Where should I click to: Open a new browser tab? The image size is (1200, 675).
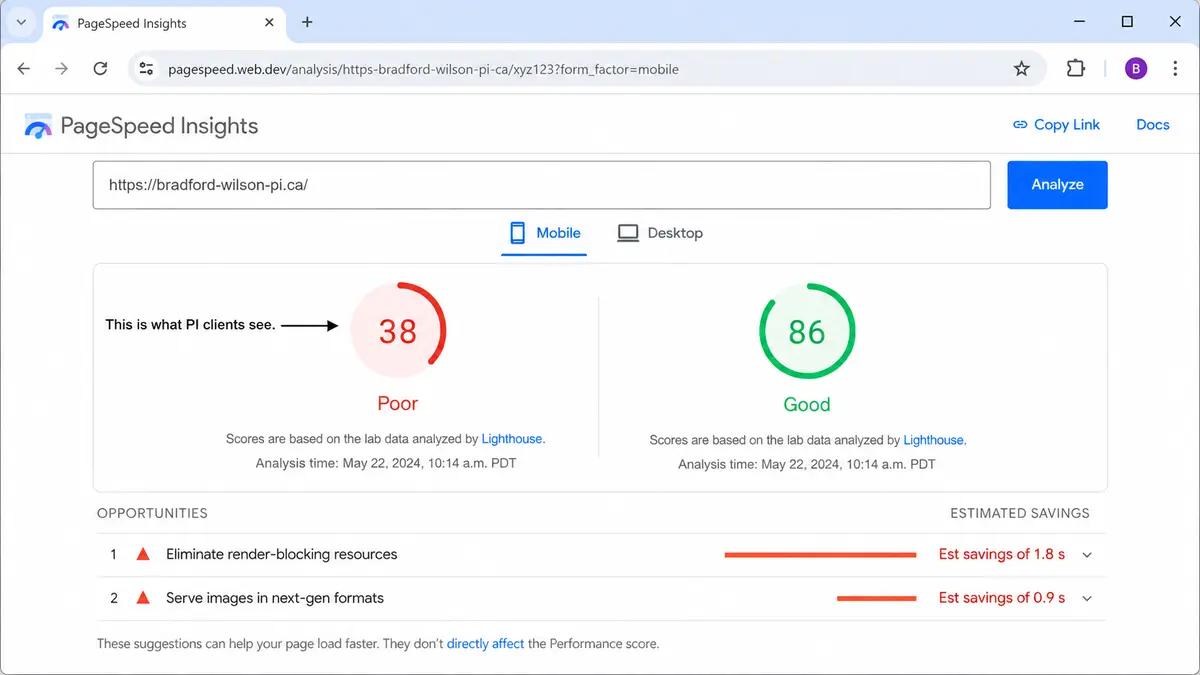[307, 22]
